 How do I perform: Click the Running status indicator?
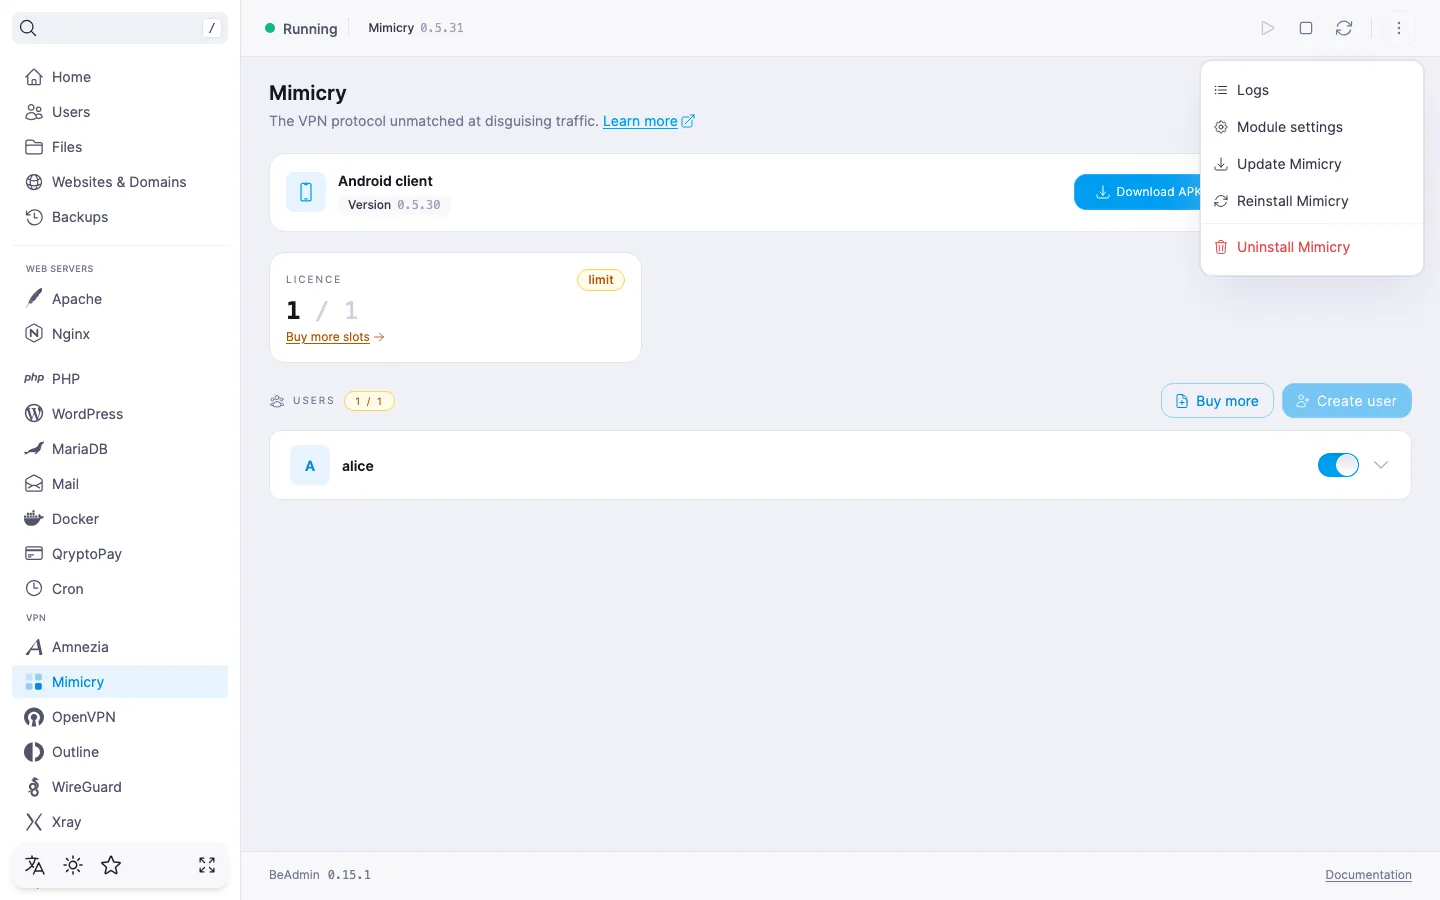301,29
